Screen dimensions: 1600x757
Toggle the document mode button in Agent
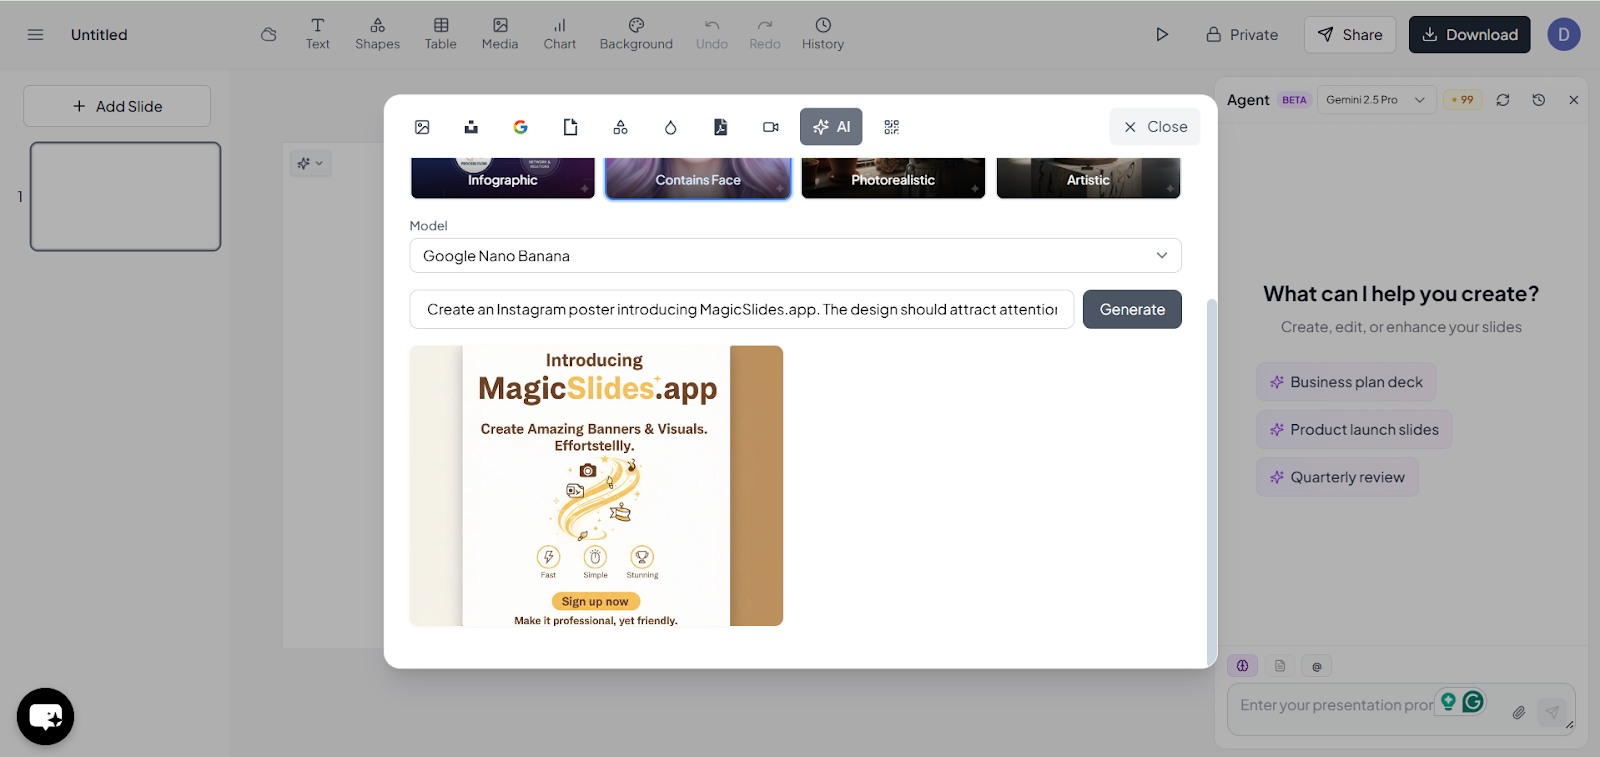[x=1280, y=666]
